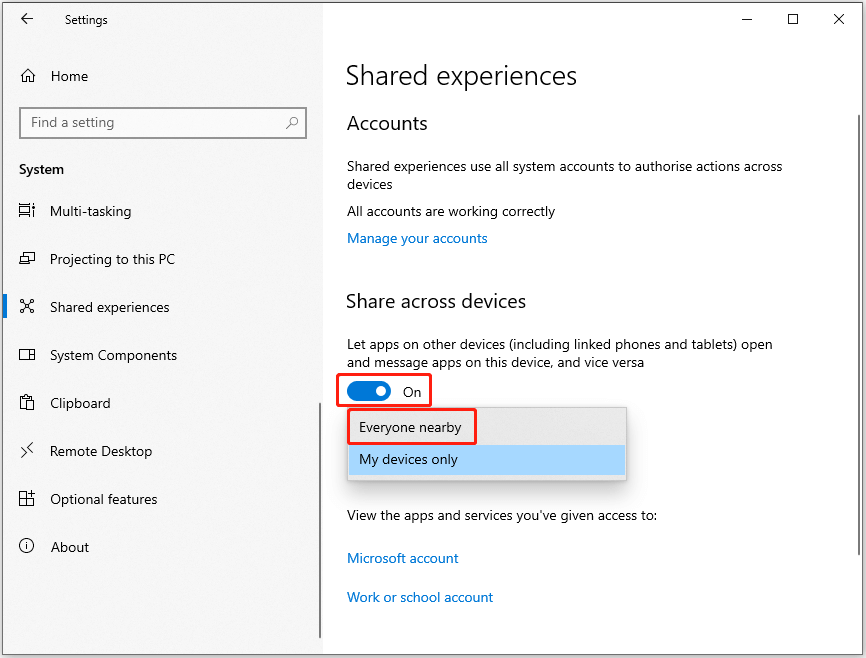Click the About info icon
The image size is (866, 658).
[x=27, y=546]
